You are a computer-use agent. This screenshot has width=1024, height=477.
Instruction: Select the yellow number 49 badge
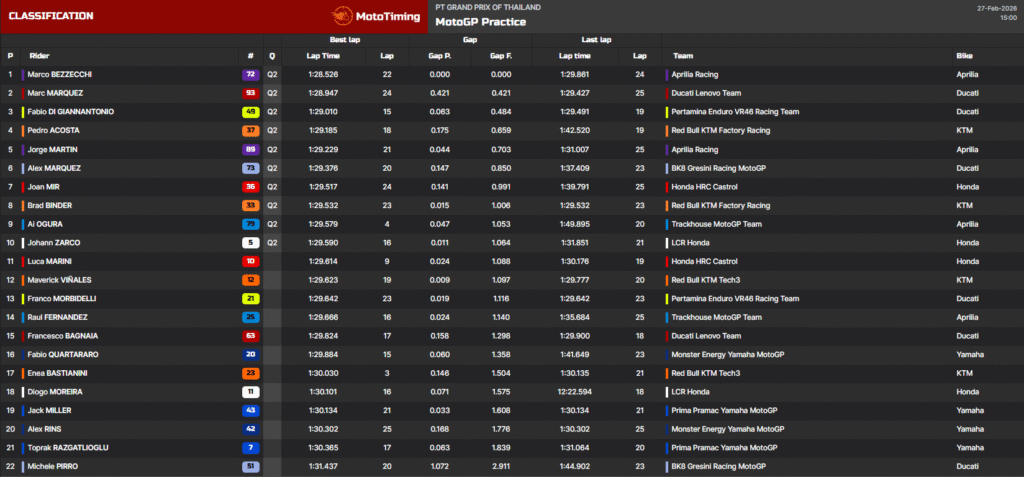(250, 112)
